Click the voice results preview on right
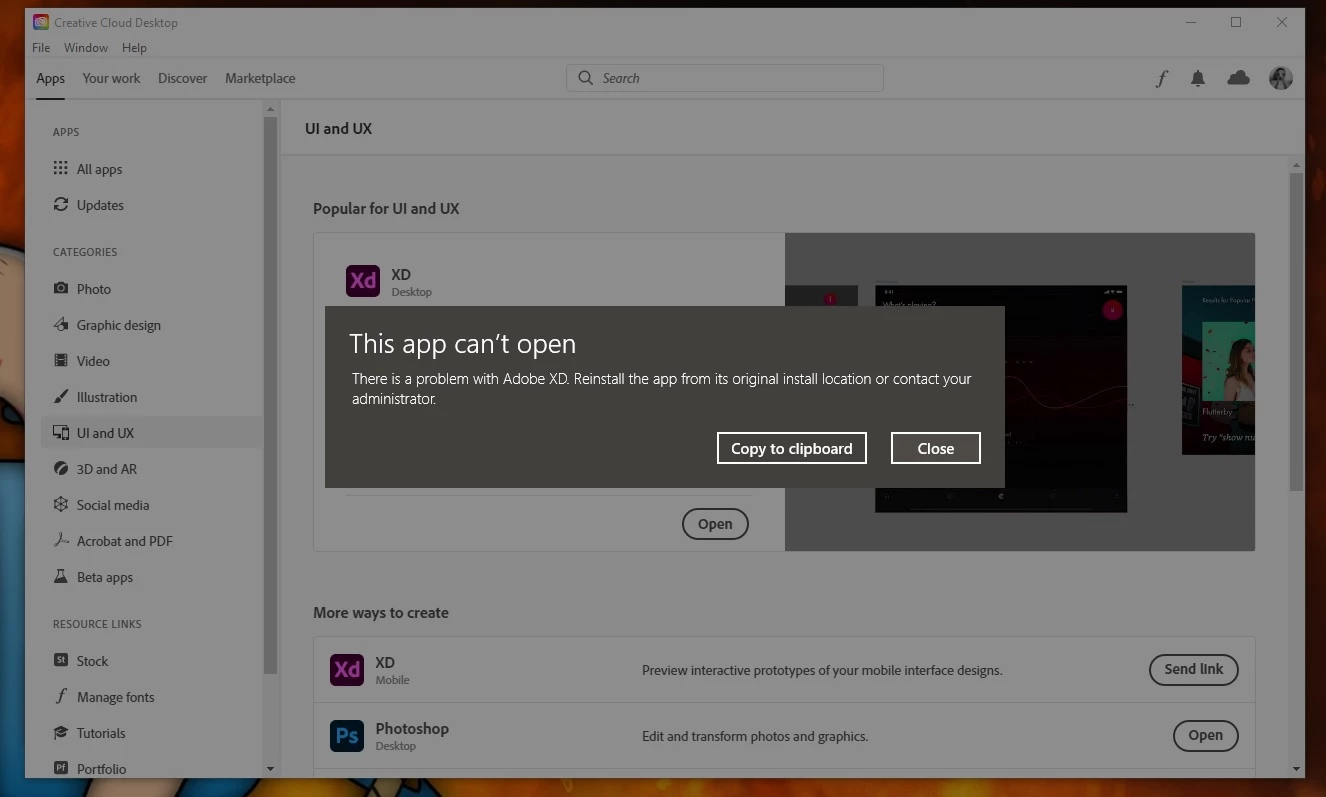 coord(1218,370)
